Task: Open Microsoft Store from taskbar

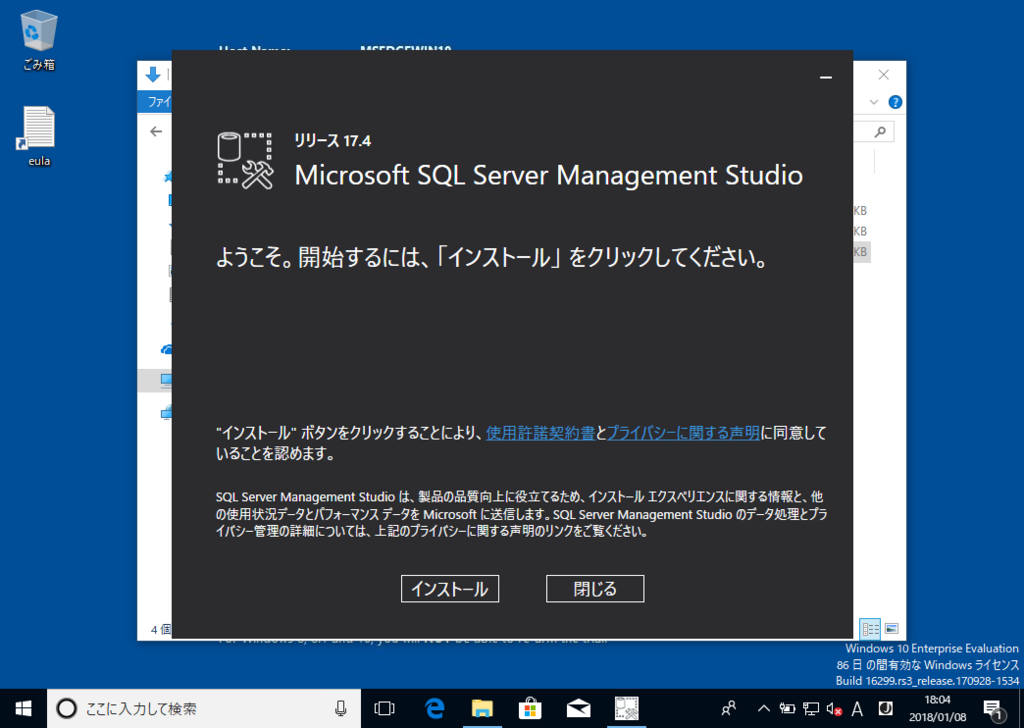Action: click(530, 708)
